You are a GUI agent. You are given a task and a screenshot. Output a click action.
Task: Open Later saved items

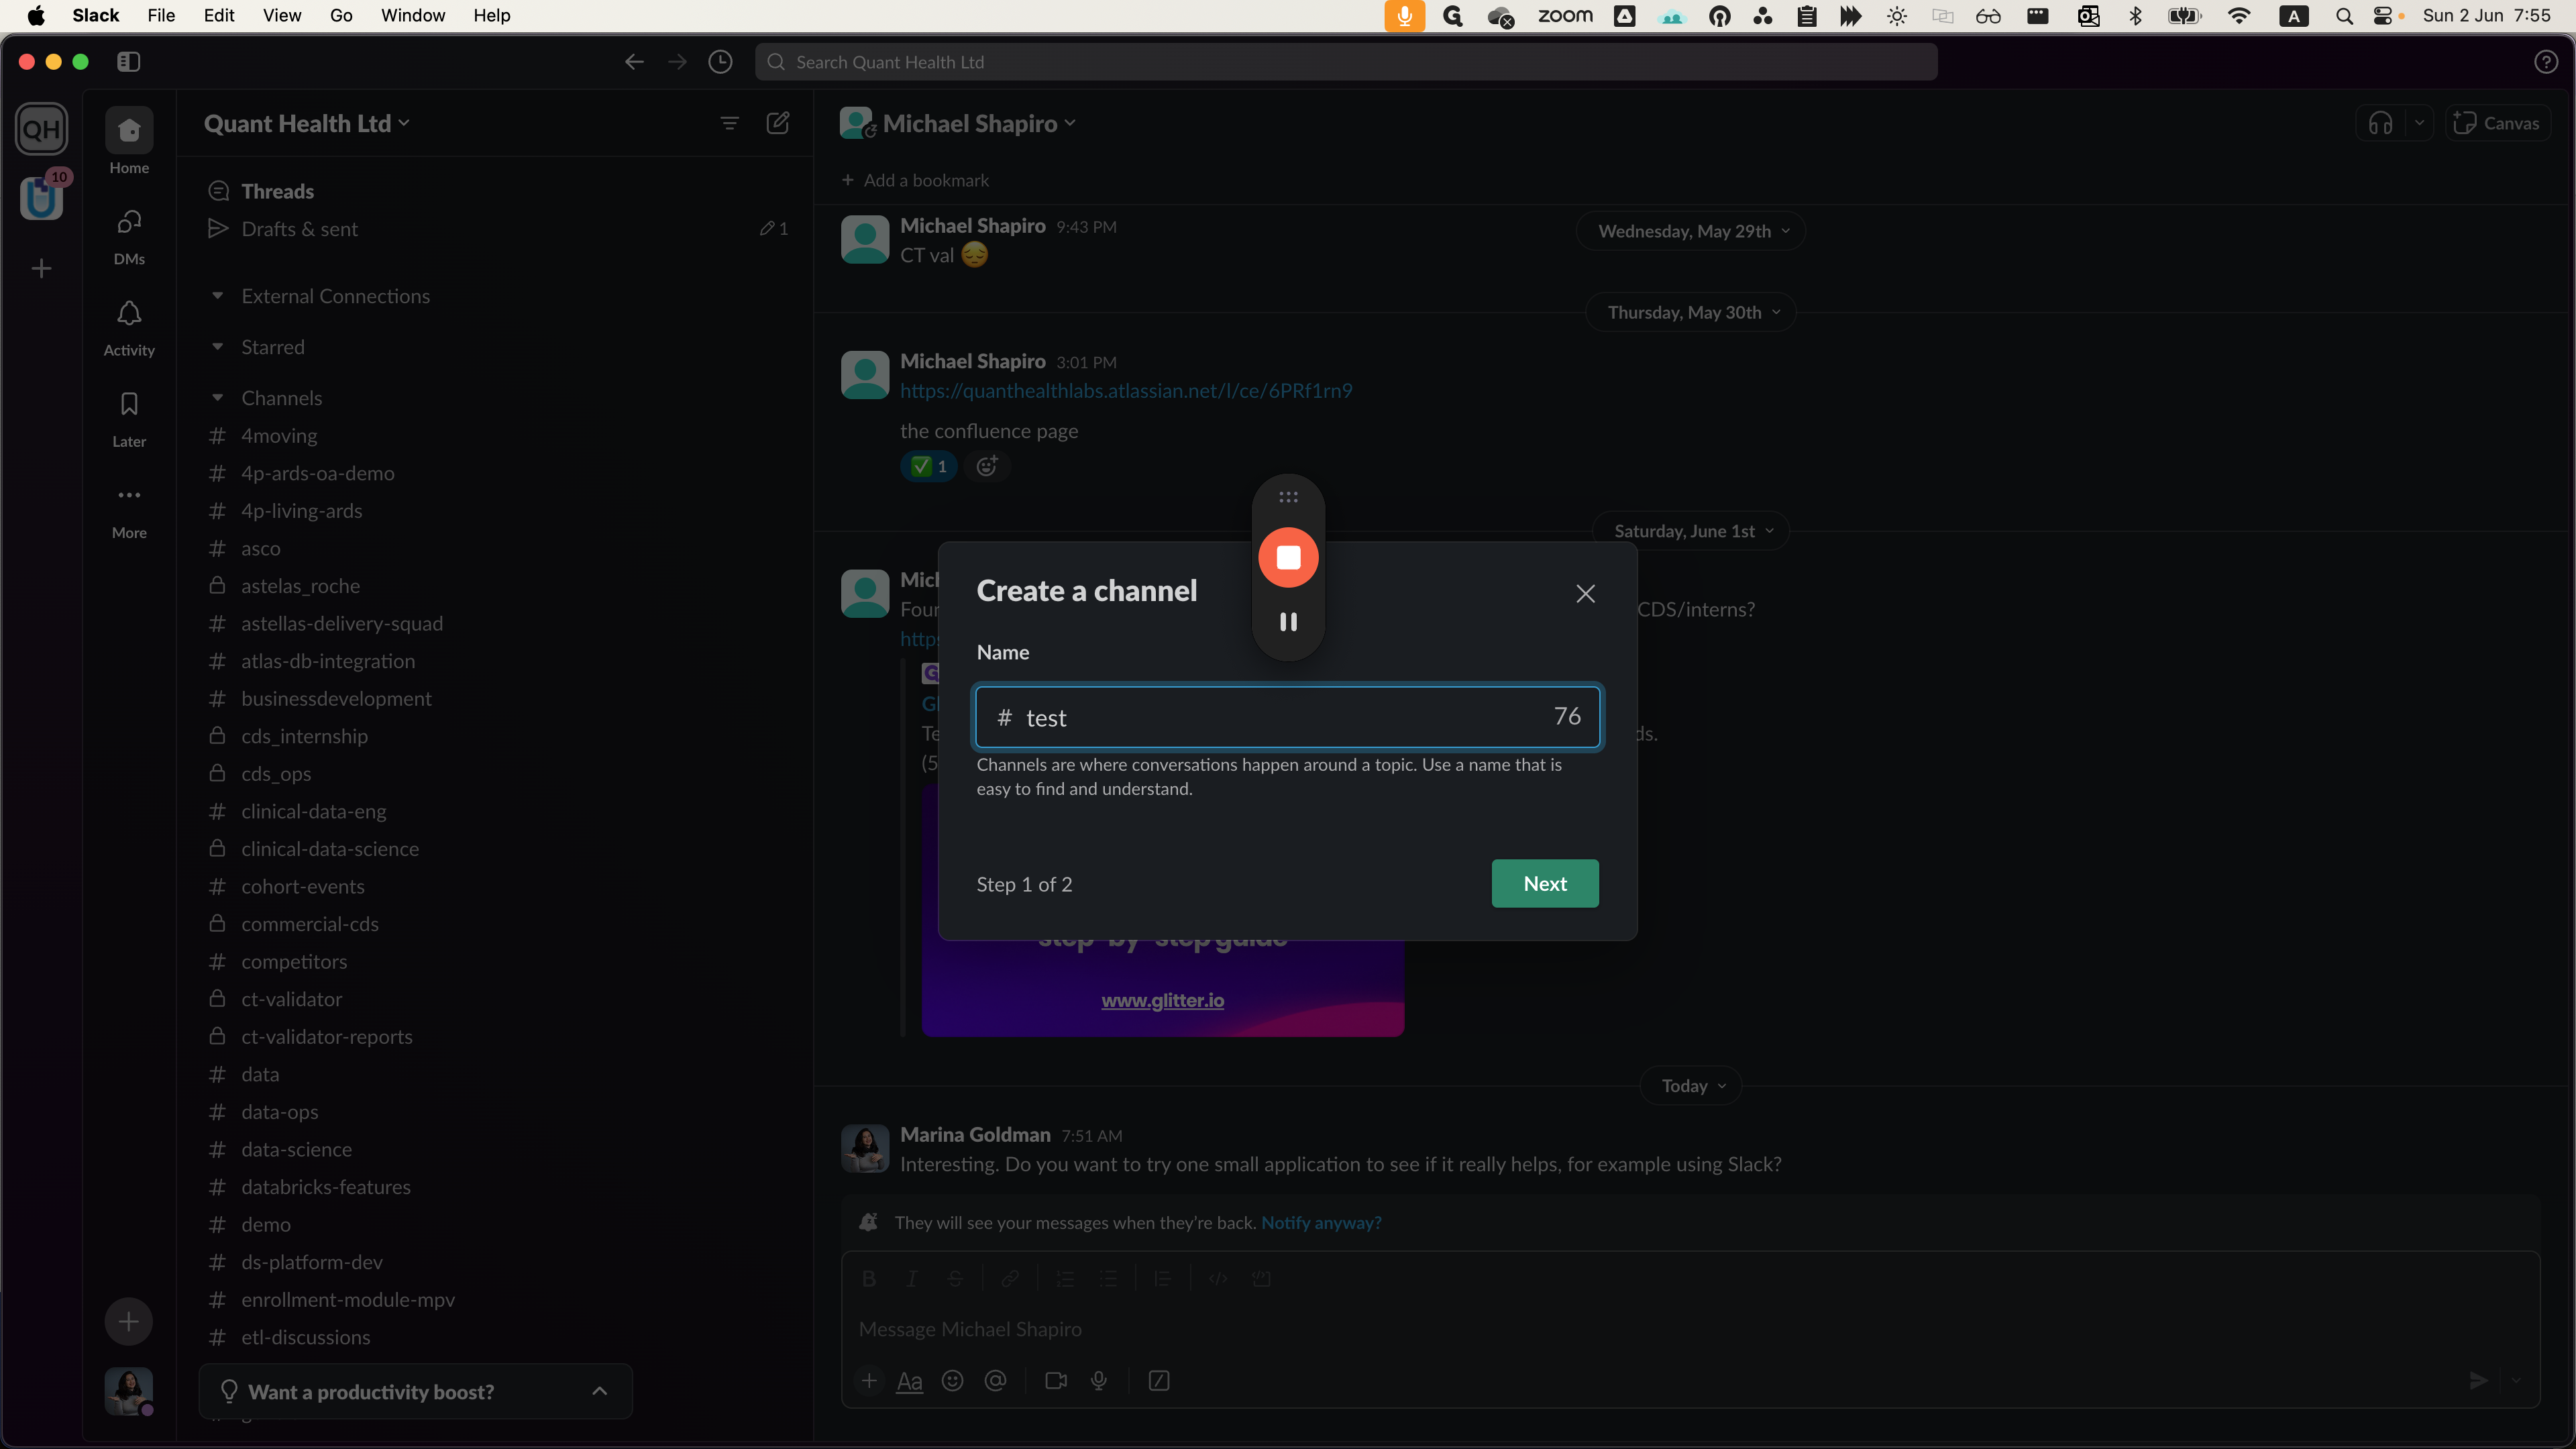[x=129, y=418]
